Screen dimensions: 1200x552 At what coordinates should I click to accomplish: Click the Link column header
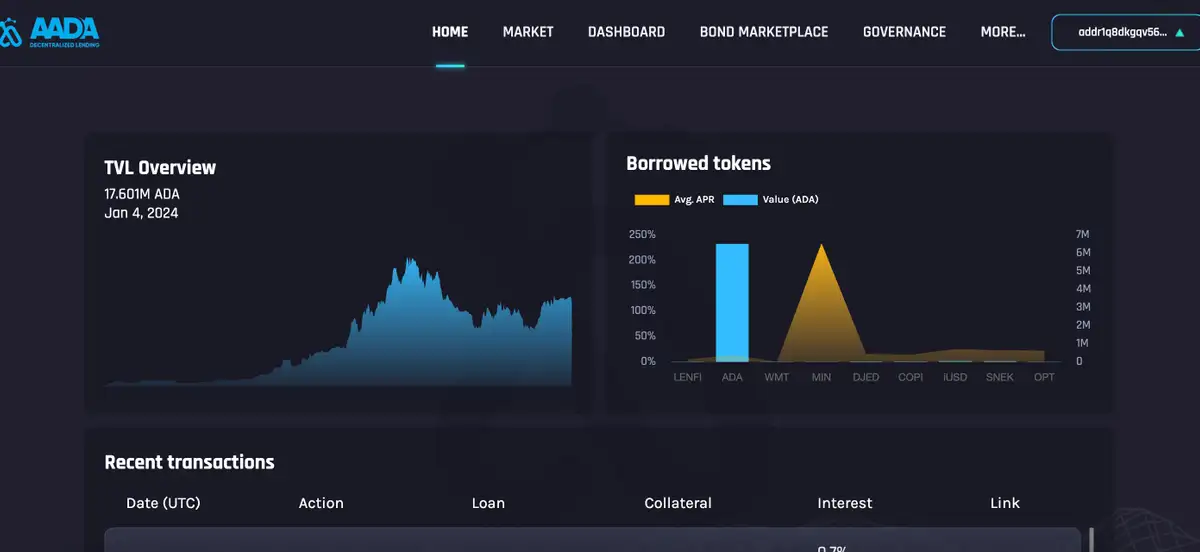pyautogui.click(x=1005, y=503)
